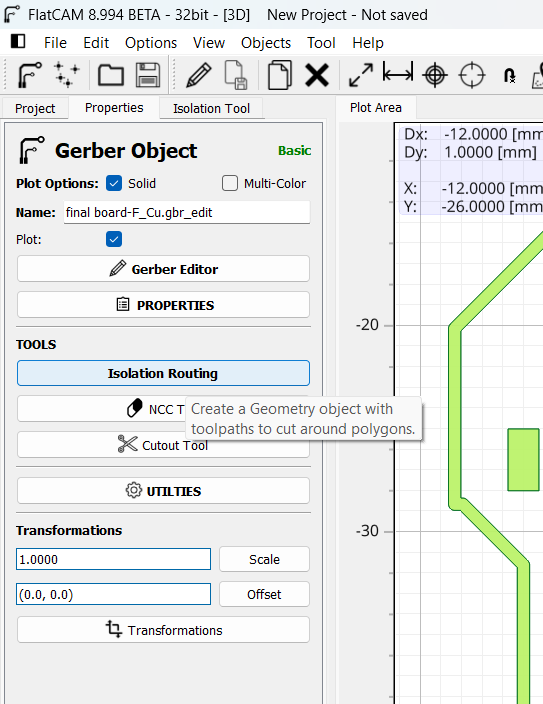543x704 pixels.
Task: Switch to the Isolation Tool tab
Action: click(x=211, y=108)
